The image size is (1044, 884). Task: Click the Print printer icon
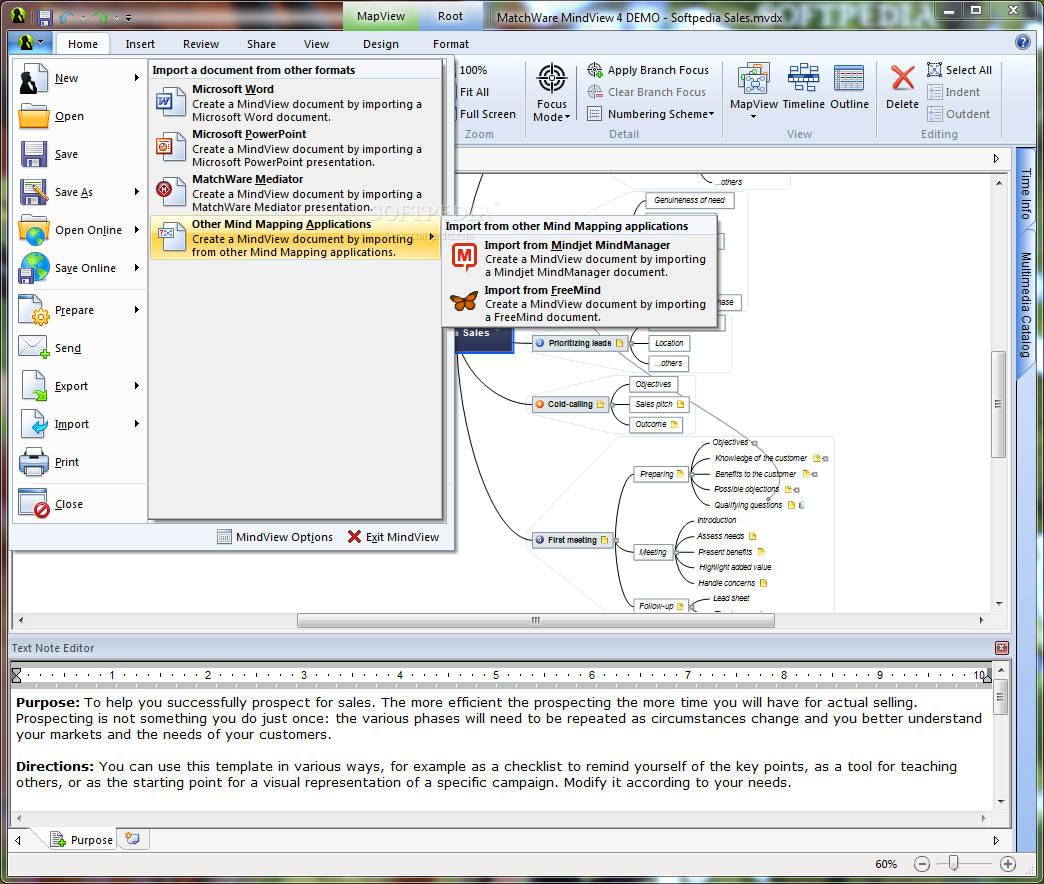click(x=33, y=462)
